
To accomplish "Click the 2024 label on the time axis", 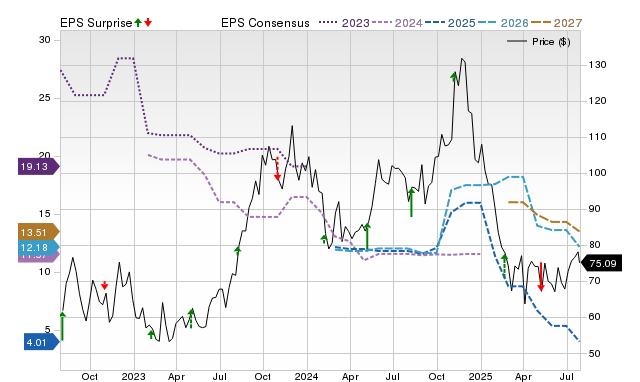I will pos(307,376).
